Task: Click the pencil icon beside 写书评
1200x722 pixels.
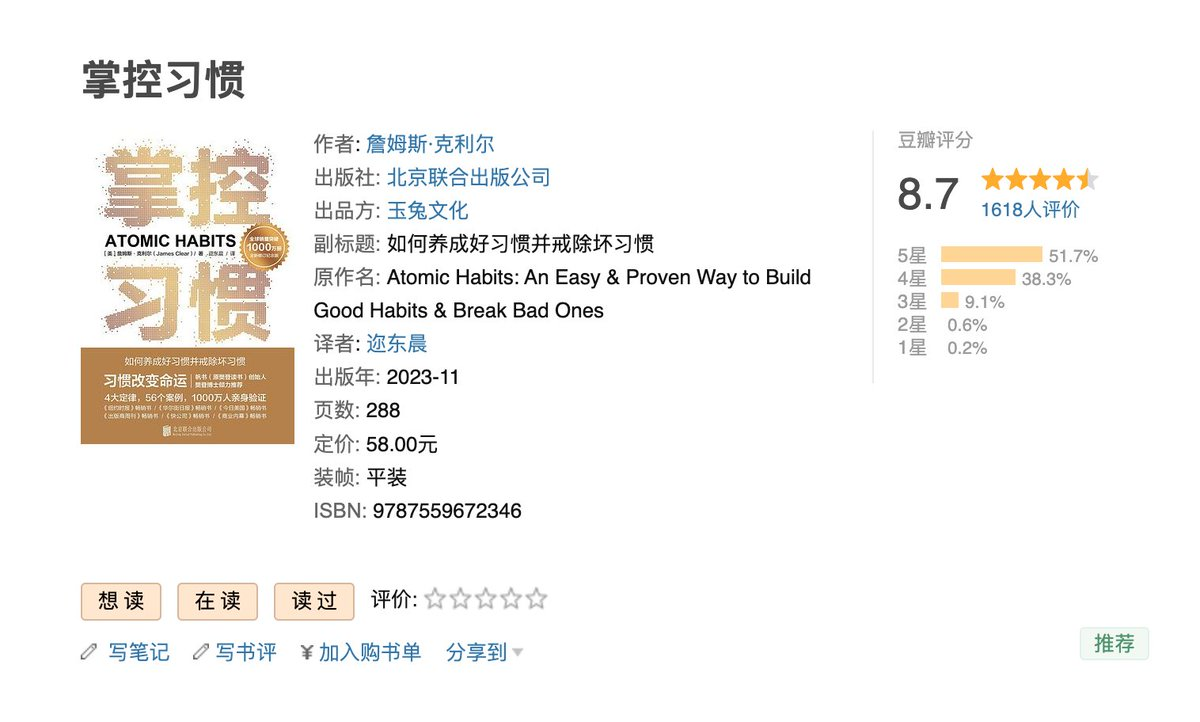Action: 201,653
